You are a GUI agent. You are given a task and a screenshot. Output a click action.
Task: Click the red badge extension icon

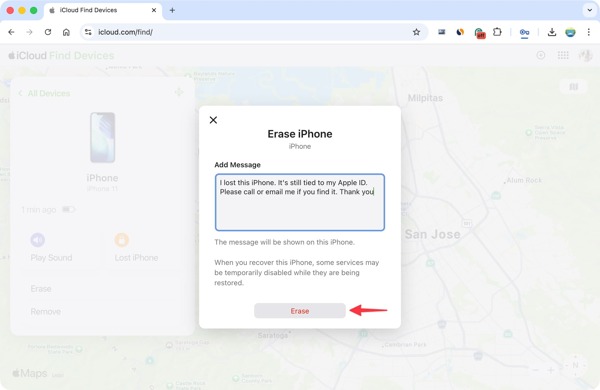point(479,33)
